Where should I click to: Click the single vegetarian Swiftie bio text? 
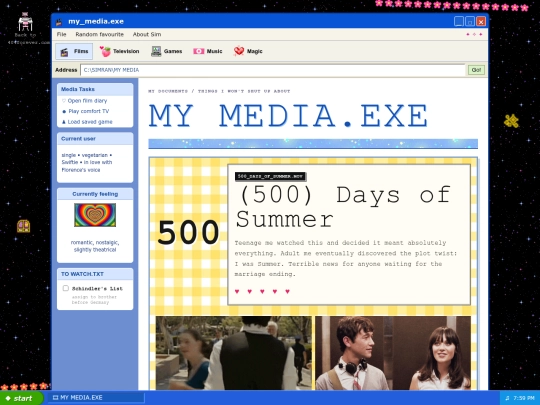coord(87,162)
